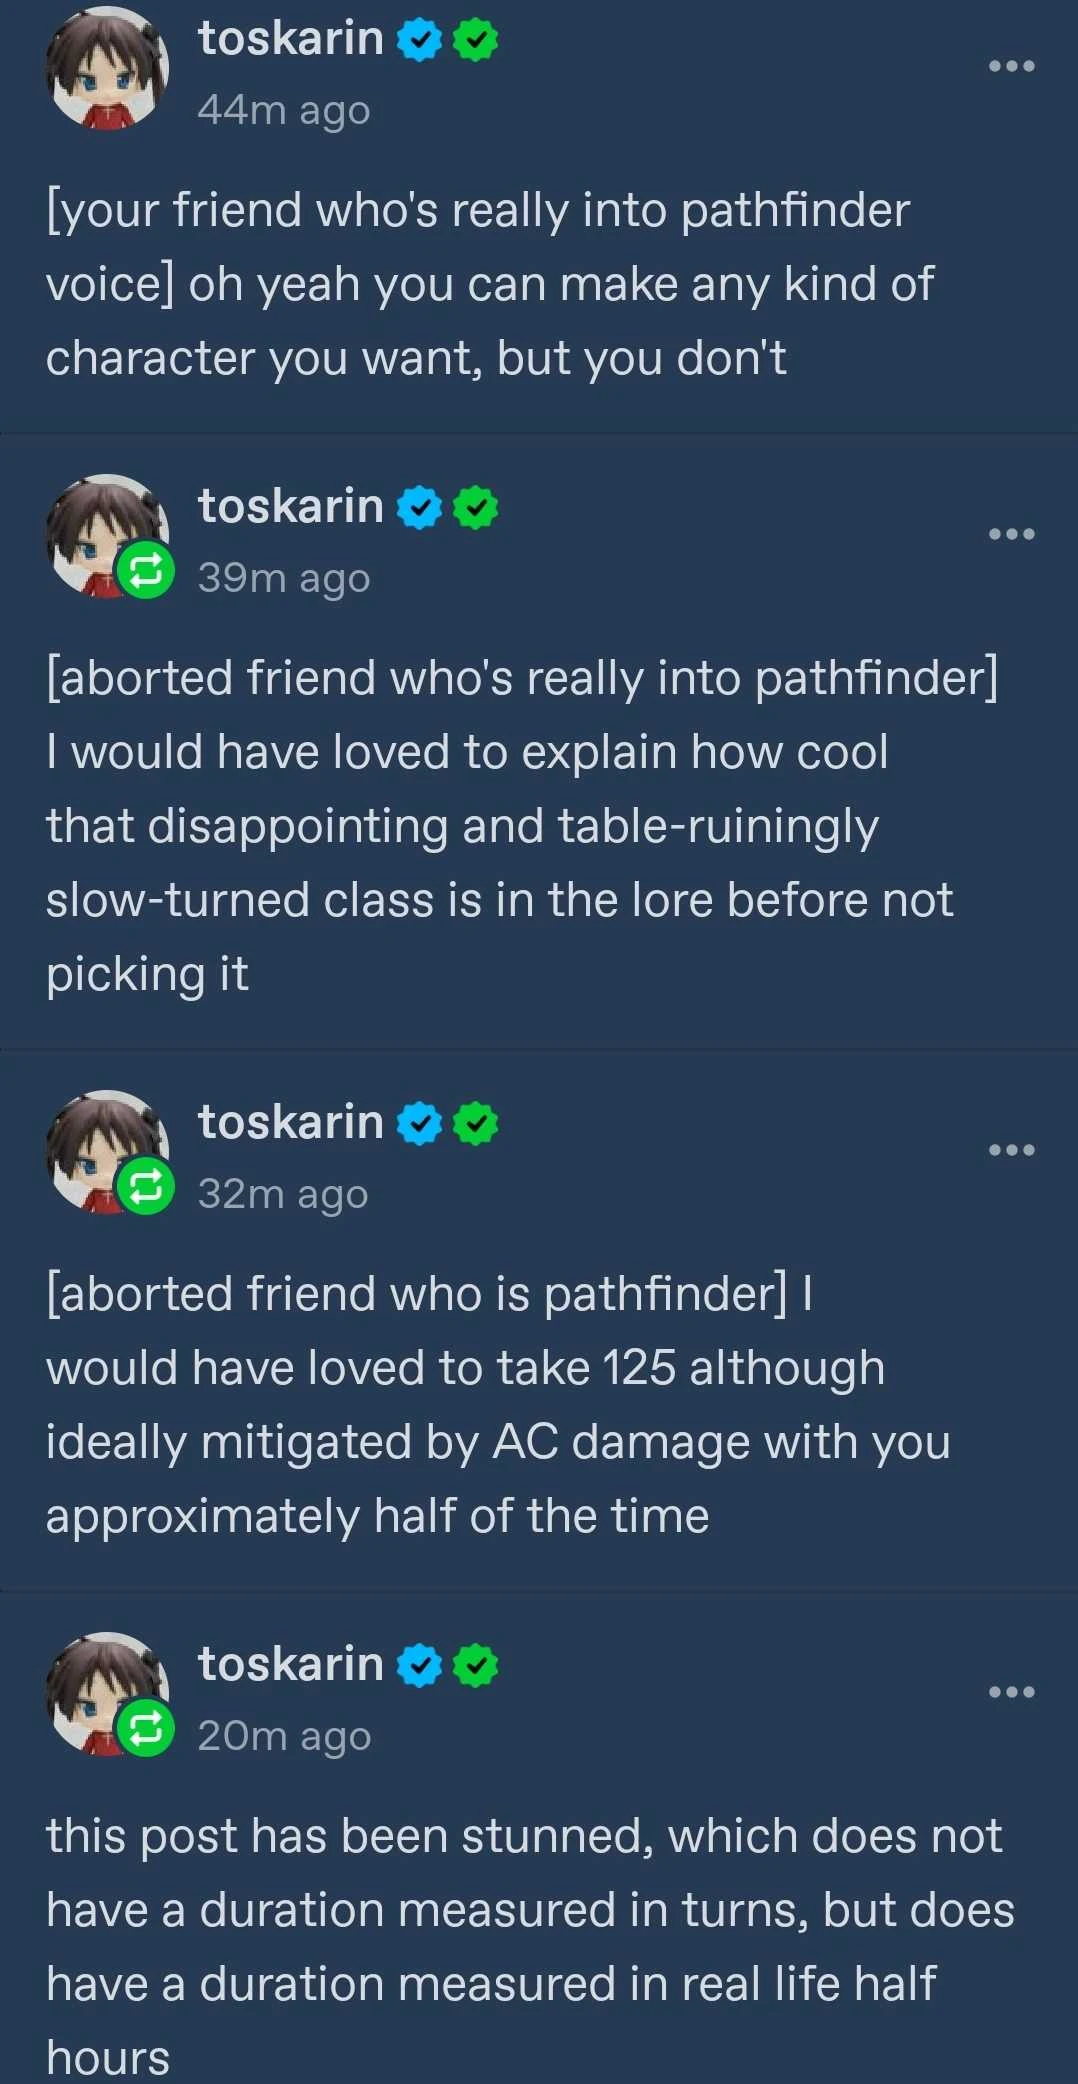Click the "20m ago" timestamp
The width and height of the screenshot is (1078, 2084).
click(284, 1736)
